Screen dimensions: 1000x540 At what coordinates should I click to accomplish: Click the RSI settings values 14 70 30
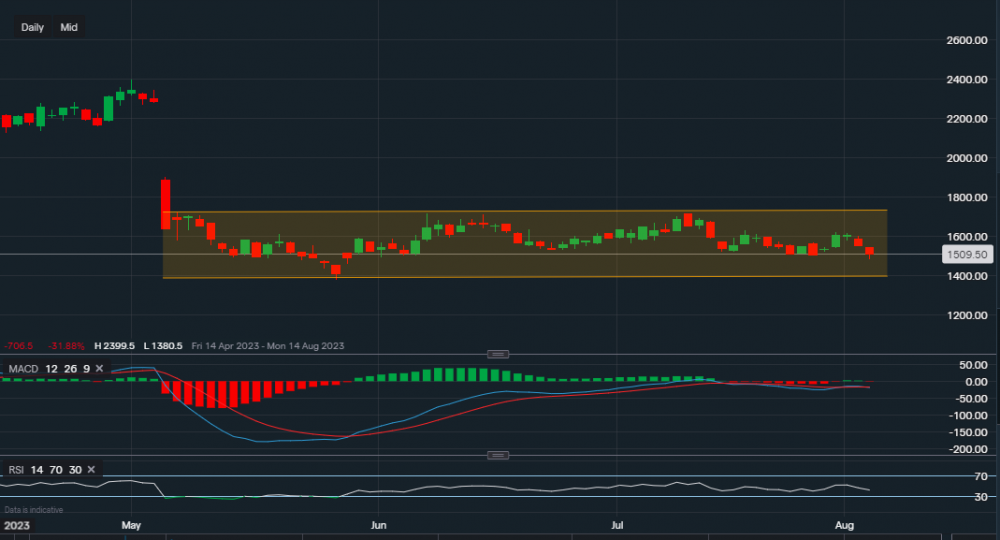click(x=57, y=469)
